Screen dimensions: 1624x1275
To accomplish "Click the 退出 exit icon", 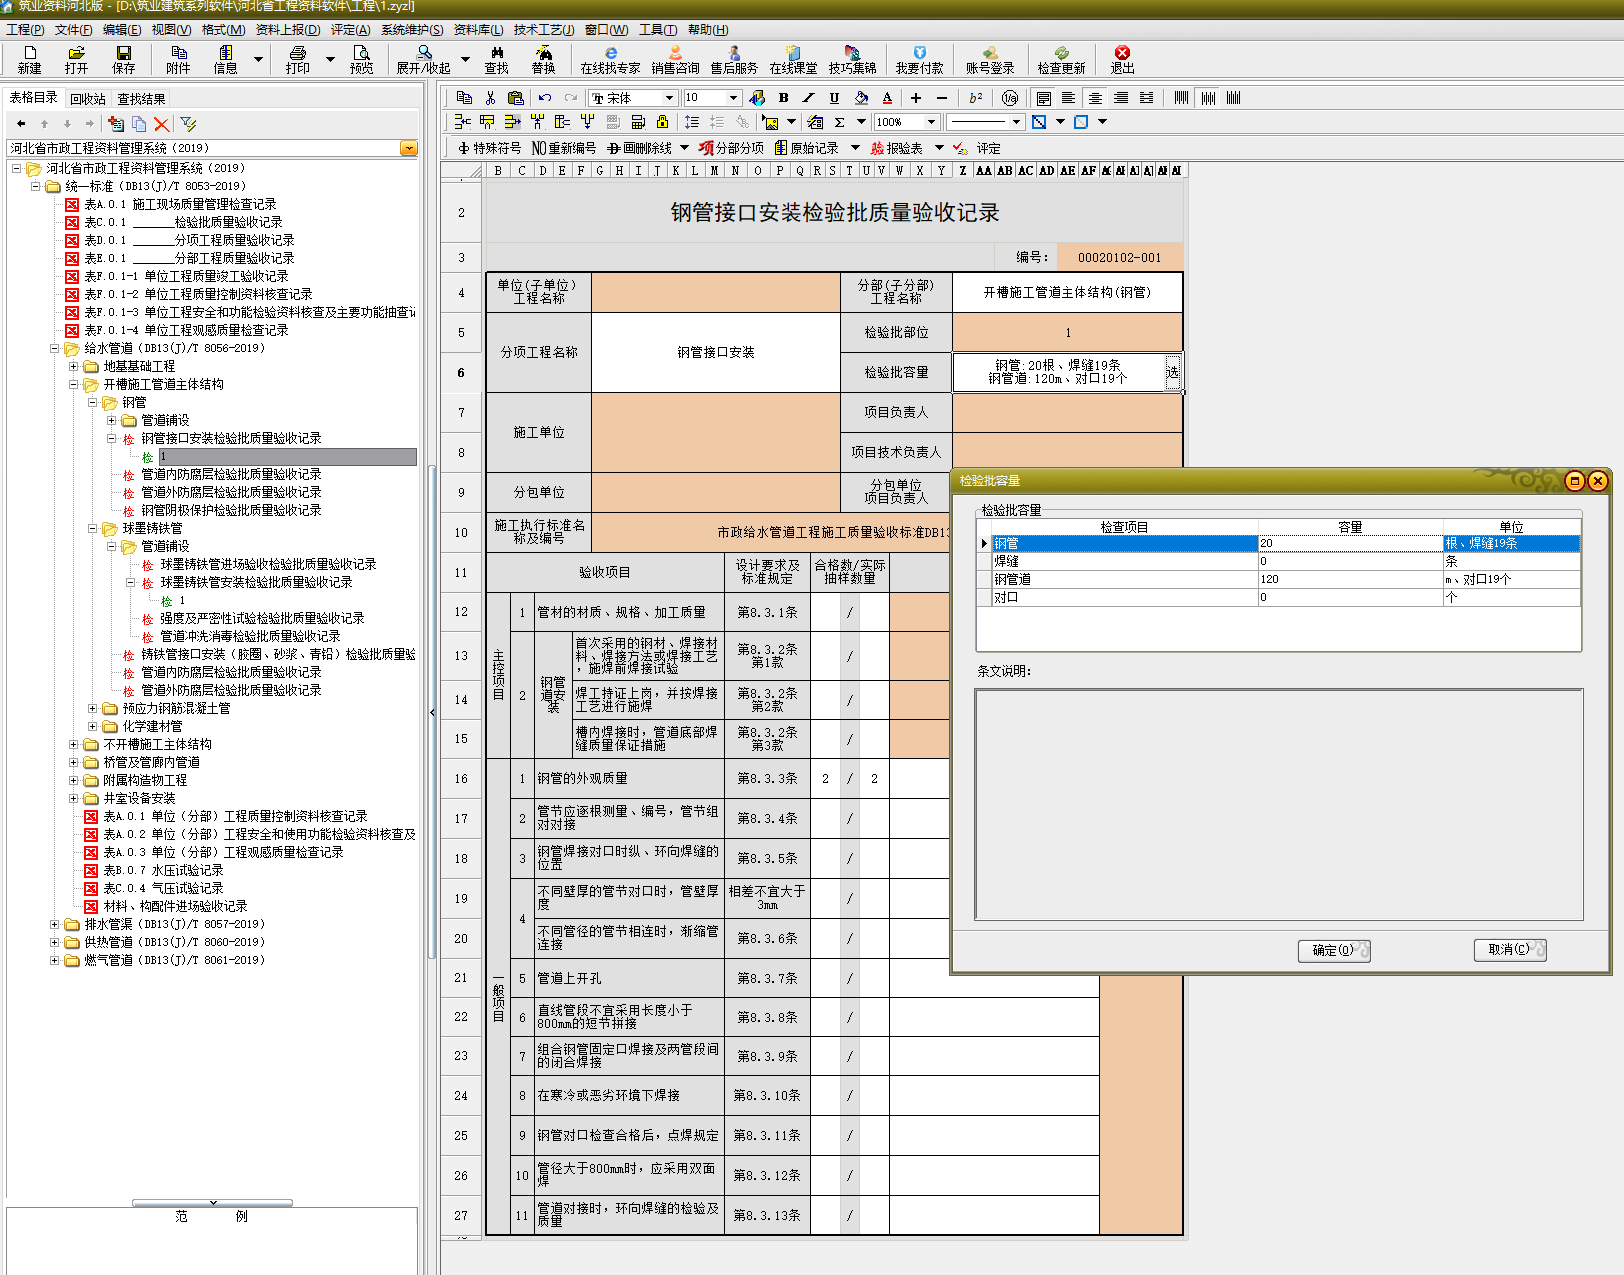I will coord(1122,59).
